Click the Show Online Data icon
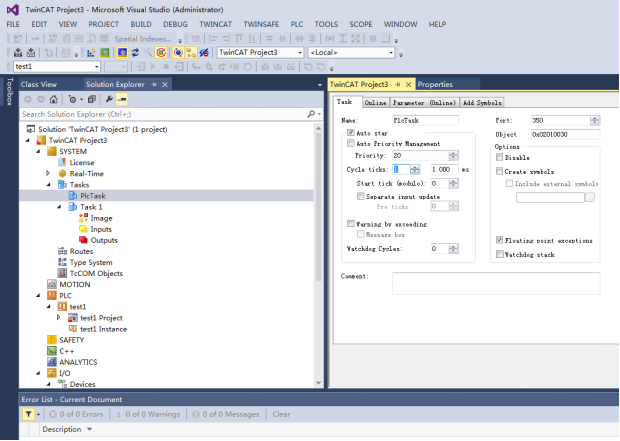This screenshot has height=441, width=620. click(178, 53)
